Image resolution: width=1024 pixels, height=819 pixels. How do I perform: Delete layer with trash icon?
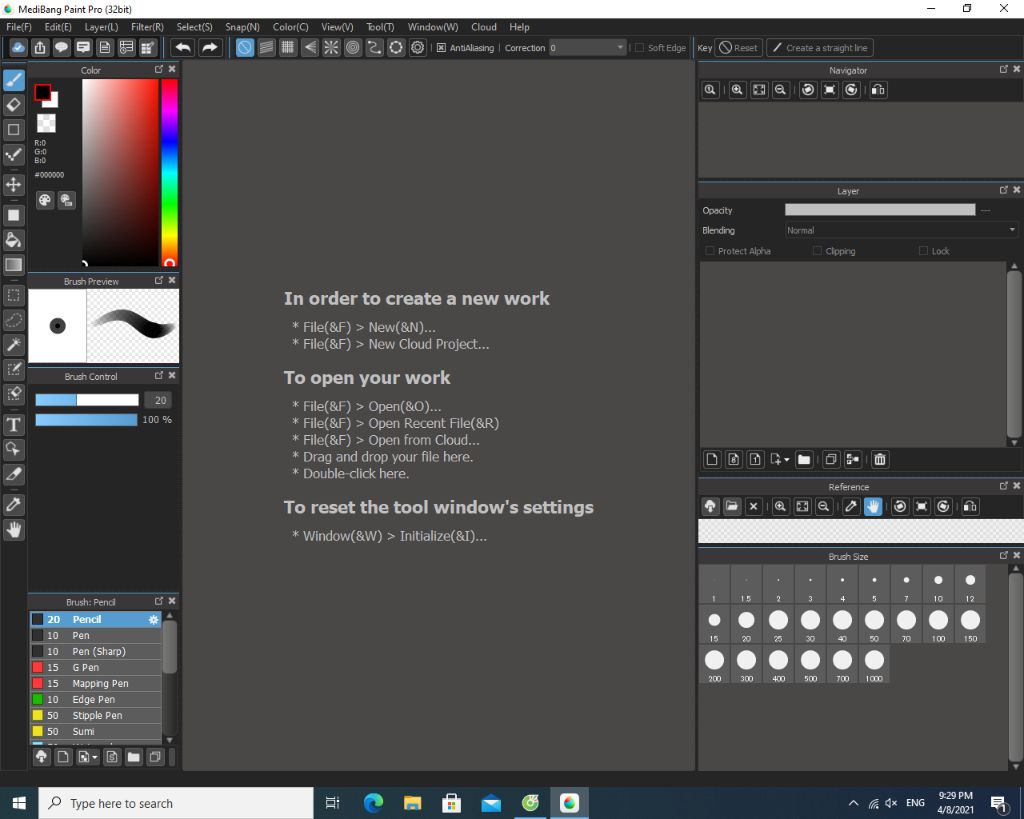[x=880, y=460]
